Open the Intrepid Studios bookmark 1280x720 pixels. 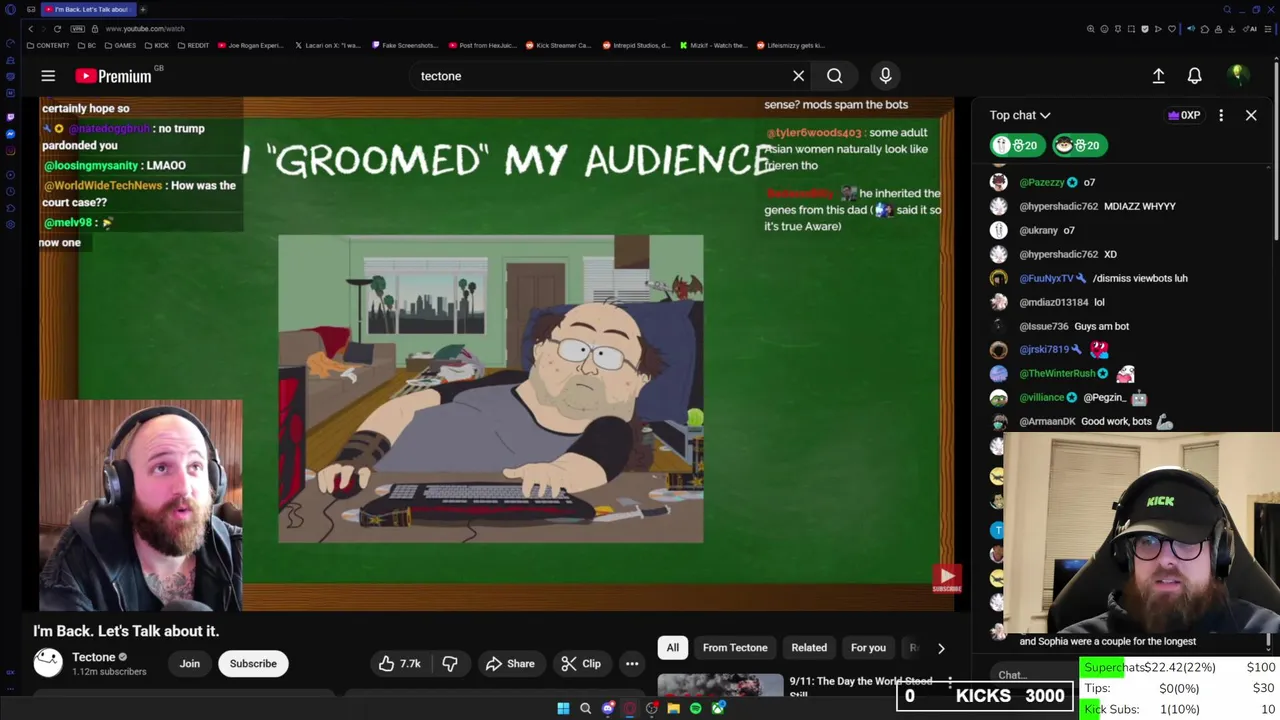(x=635, y=45)
